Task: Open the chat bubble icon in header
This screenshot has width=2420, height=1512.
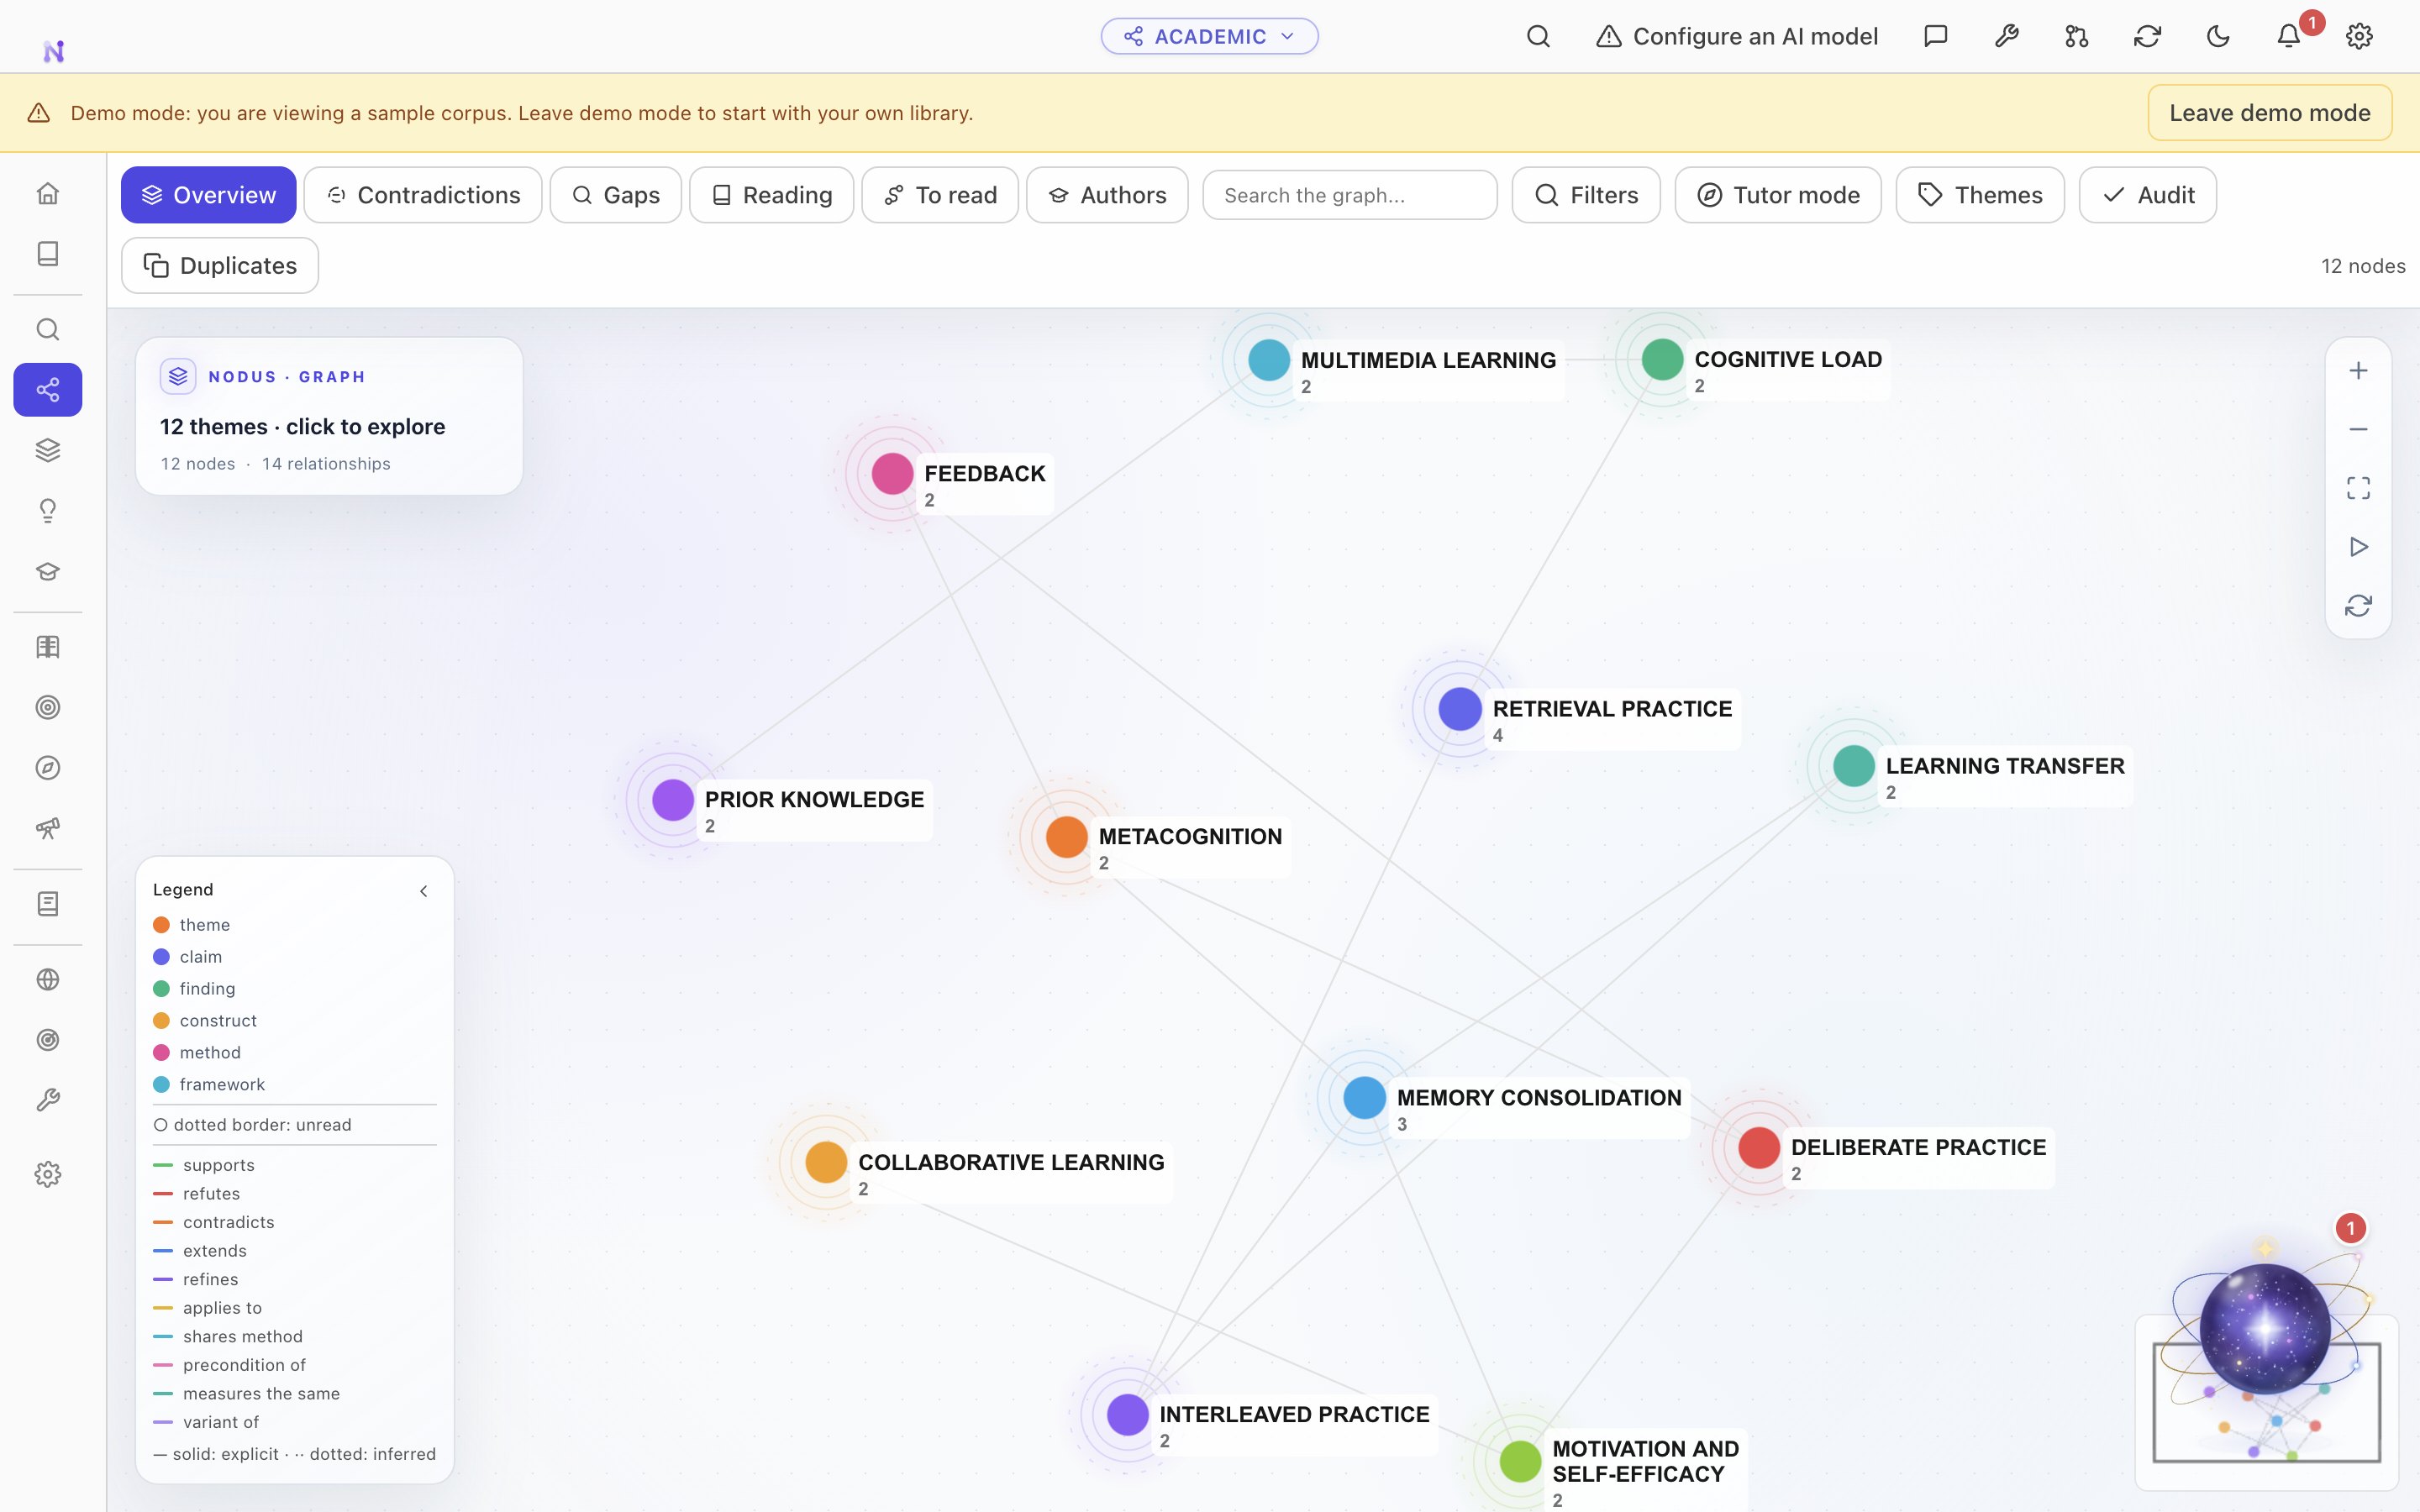Action: 1936,37
